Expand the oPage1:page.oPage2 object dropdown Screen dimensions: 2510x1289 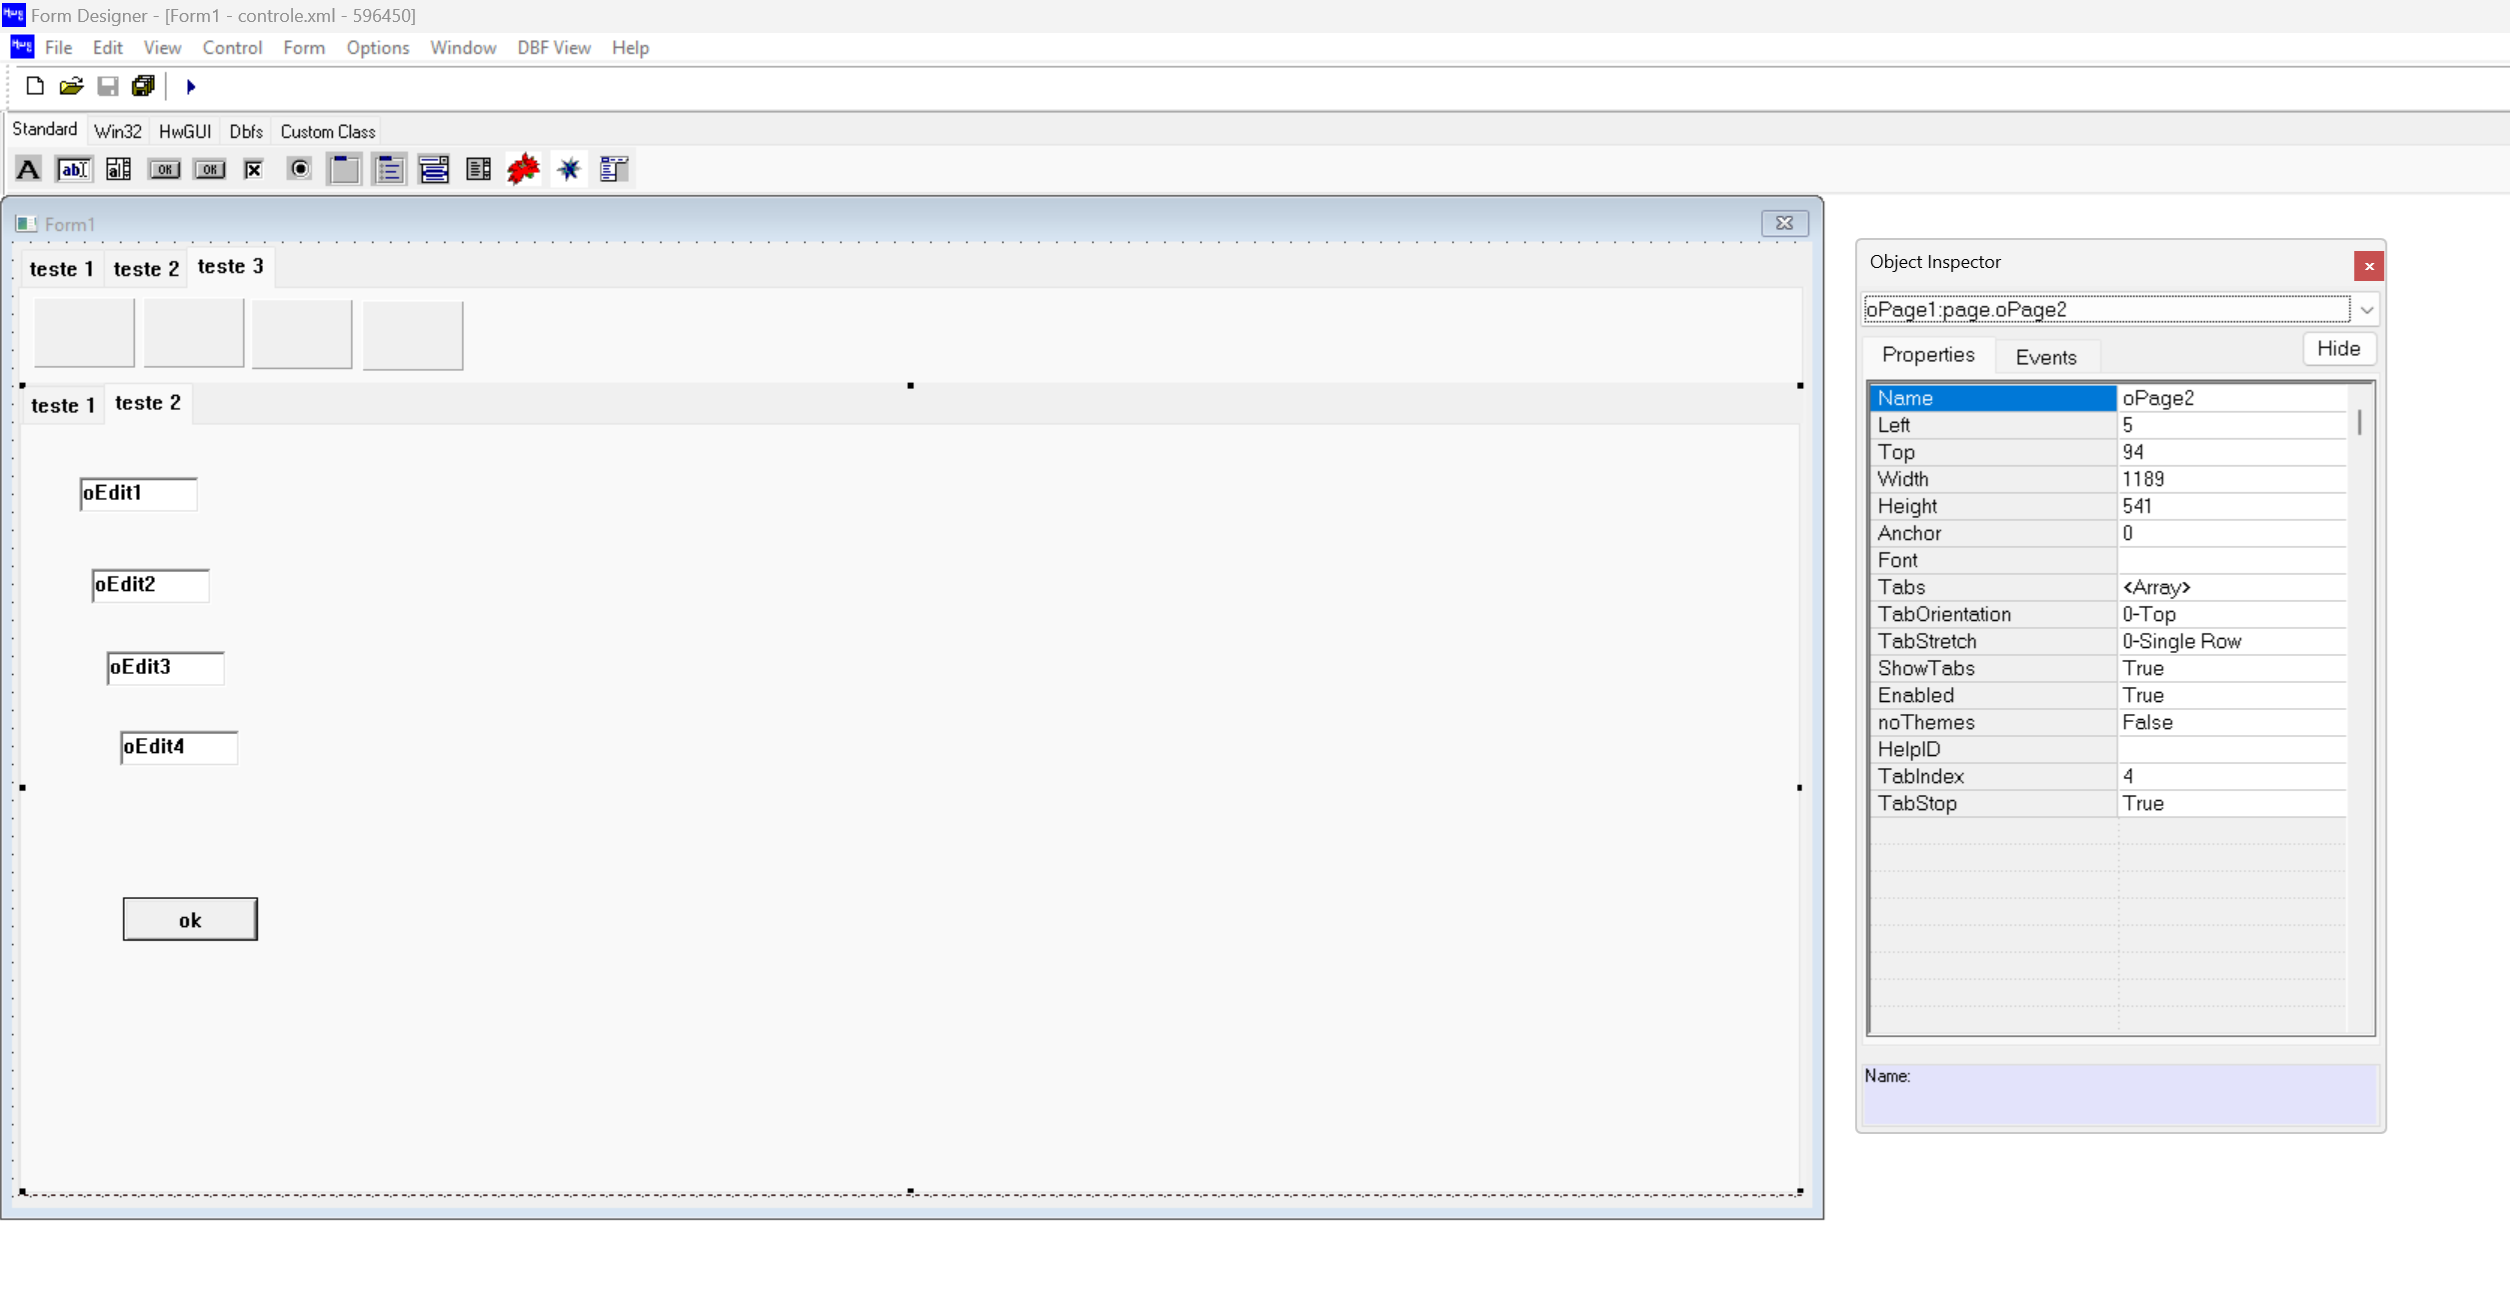(x=2366, y=310)
